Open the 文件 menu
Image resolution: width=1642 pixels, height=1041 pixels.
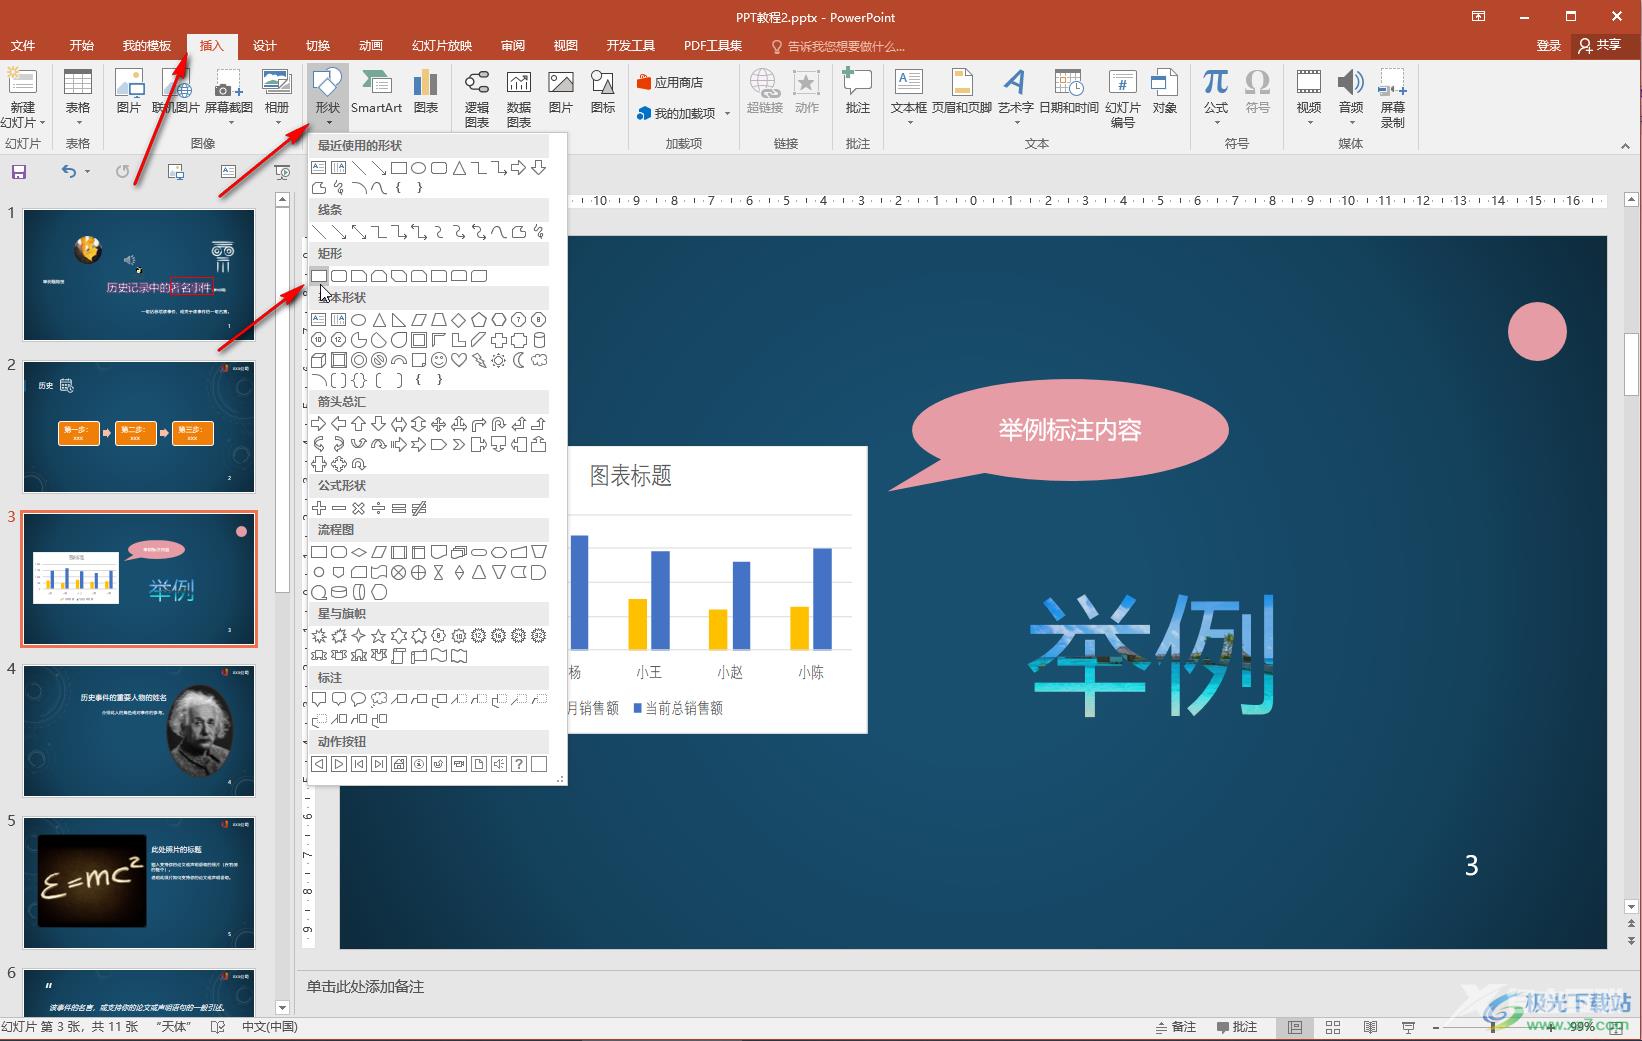point(23,46)
